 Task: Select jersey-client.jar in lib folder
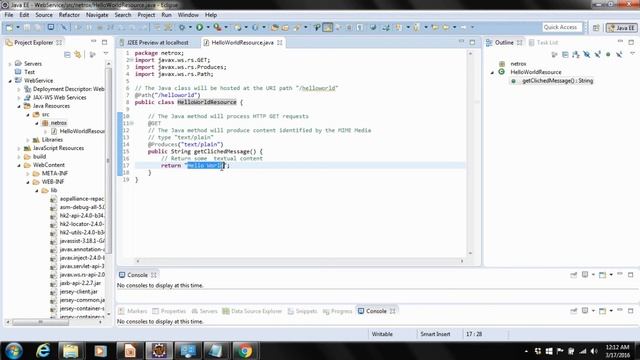(x=78, y=291)
